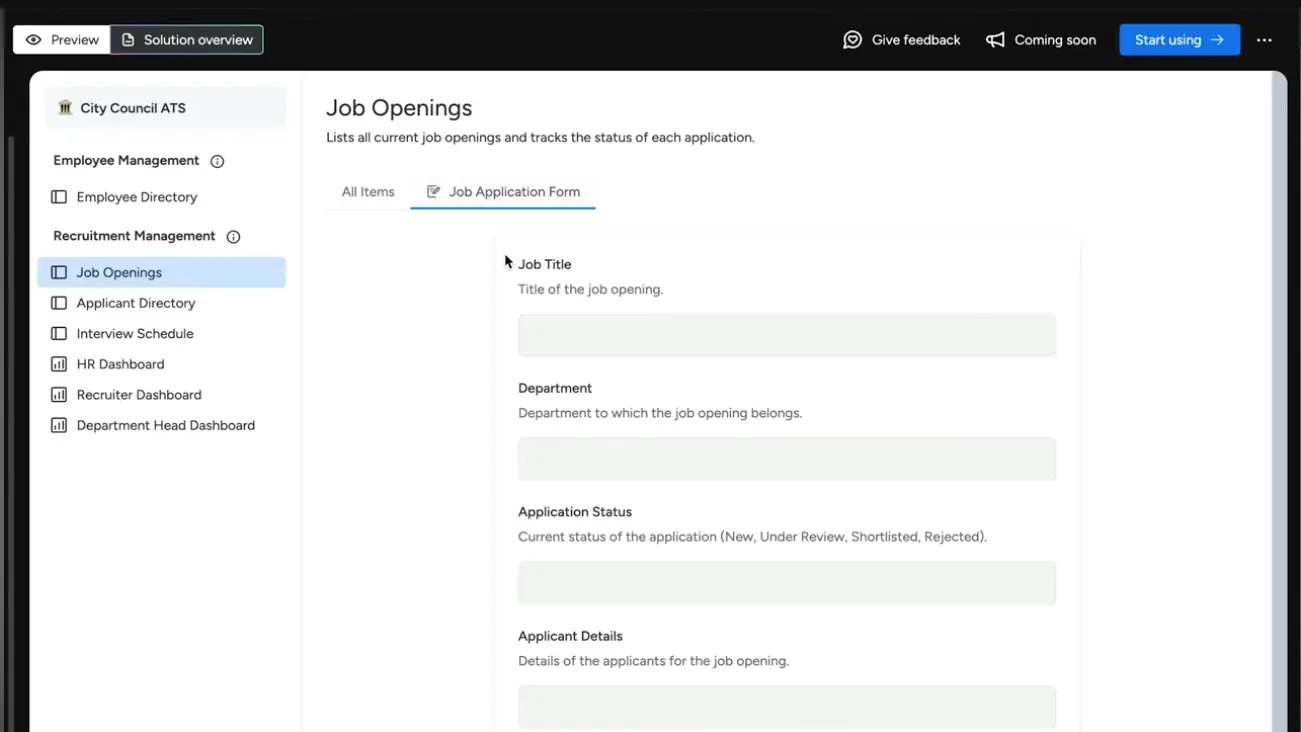Click the info icon beside Recruitment Management

click(233, 236)
